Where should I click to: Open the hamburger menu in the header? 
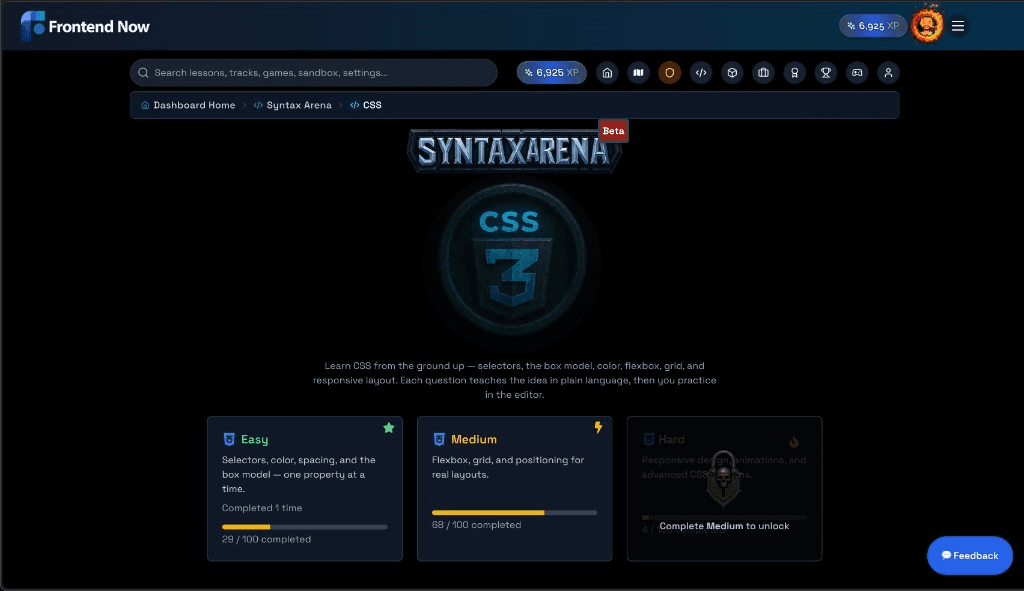[957, 26]
